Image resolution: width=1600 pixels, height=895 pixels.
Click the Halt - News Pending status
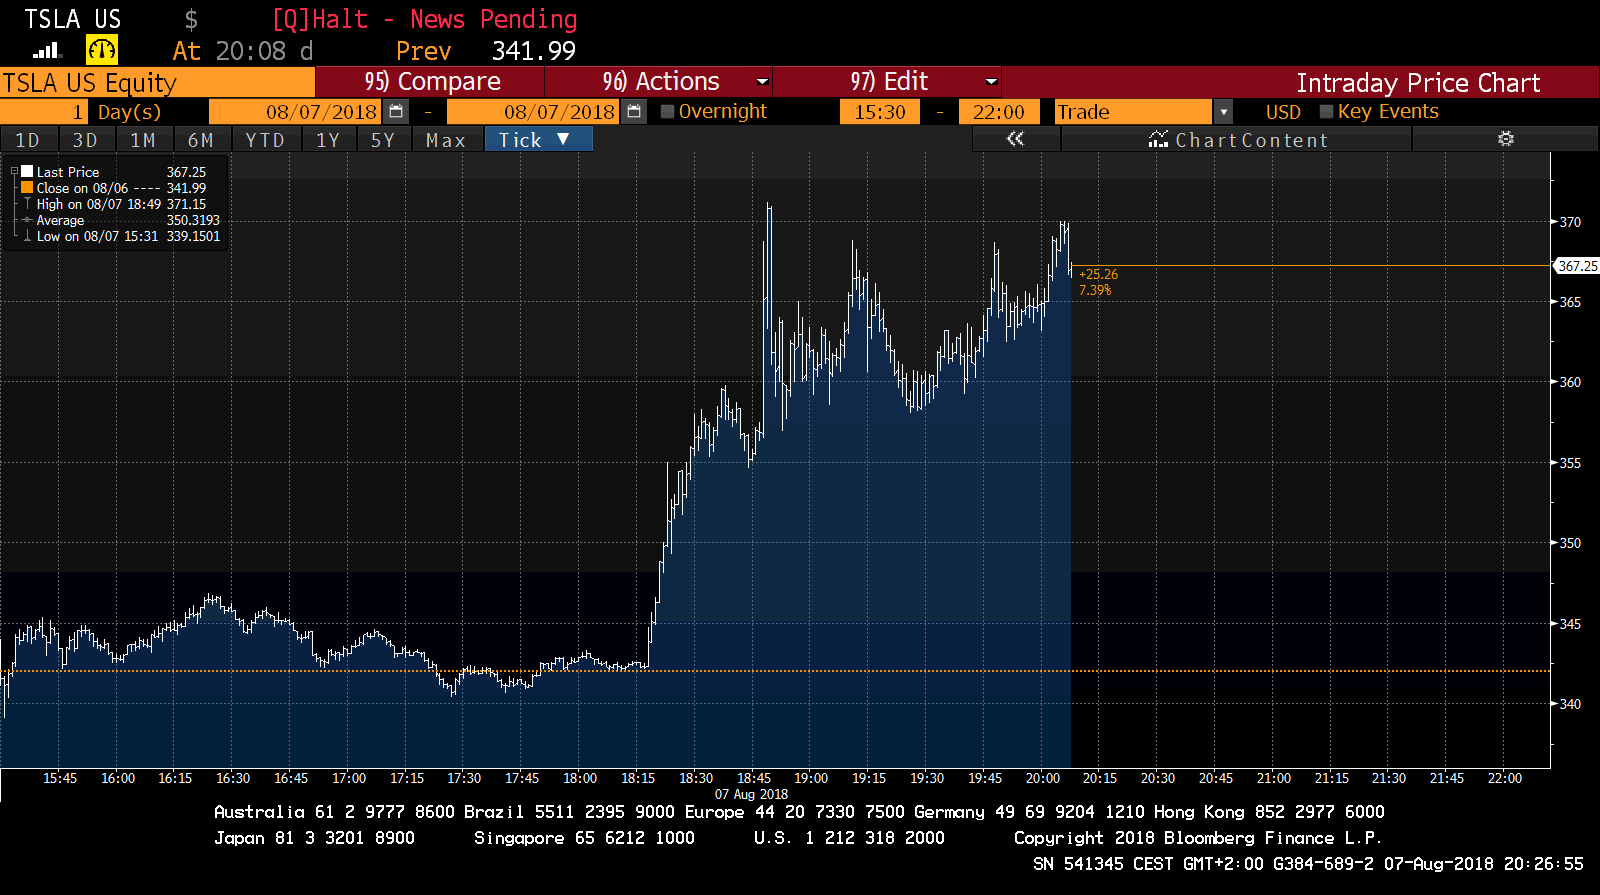(424, 19)
